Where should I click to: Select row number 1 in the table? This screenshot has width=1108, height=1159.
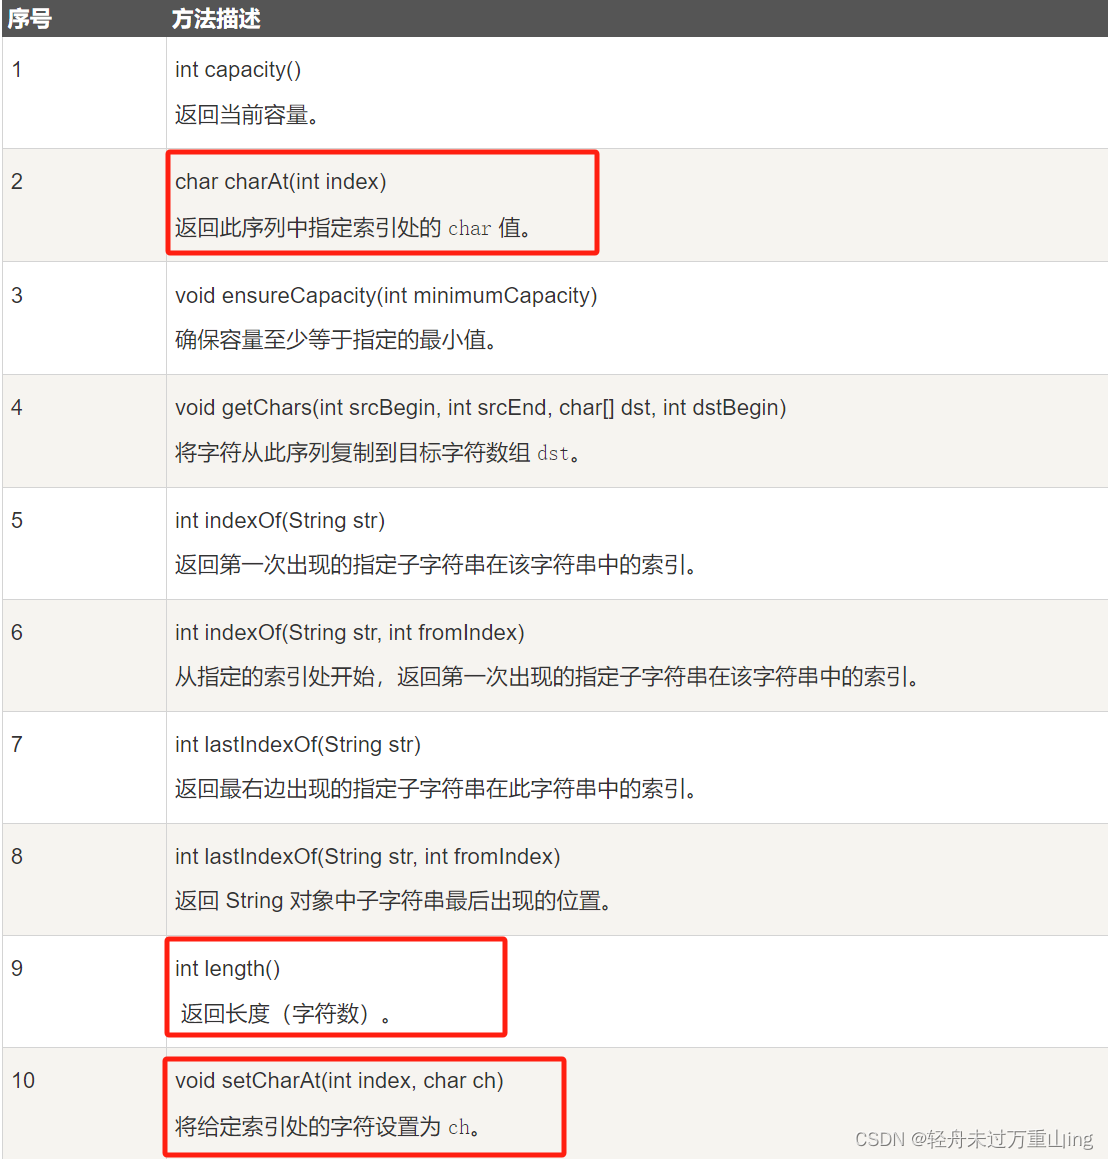coord(16,69)
